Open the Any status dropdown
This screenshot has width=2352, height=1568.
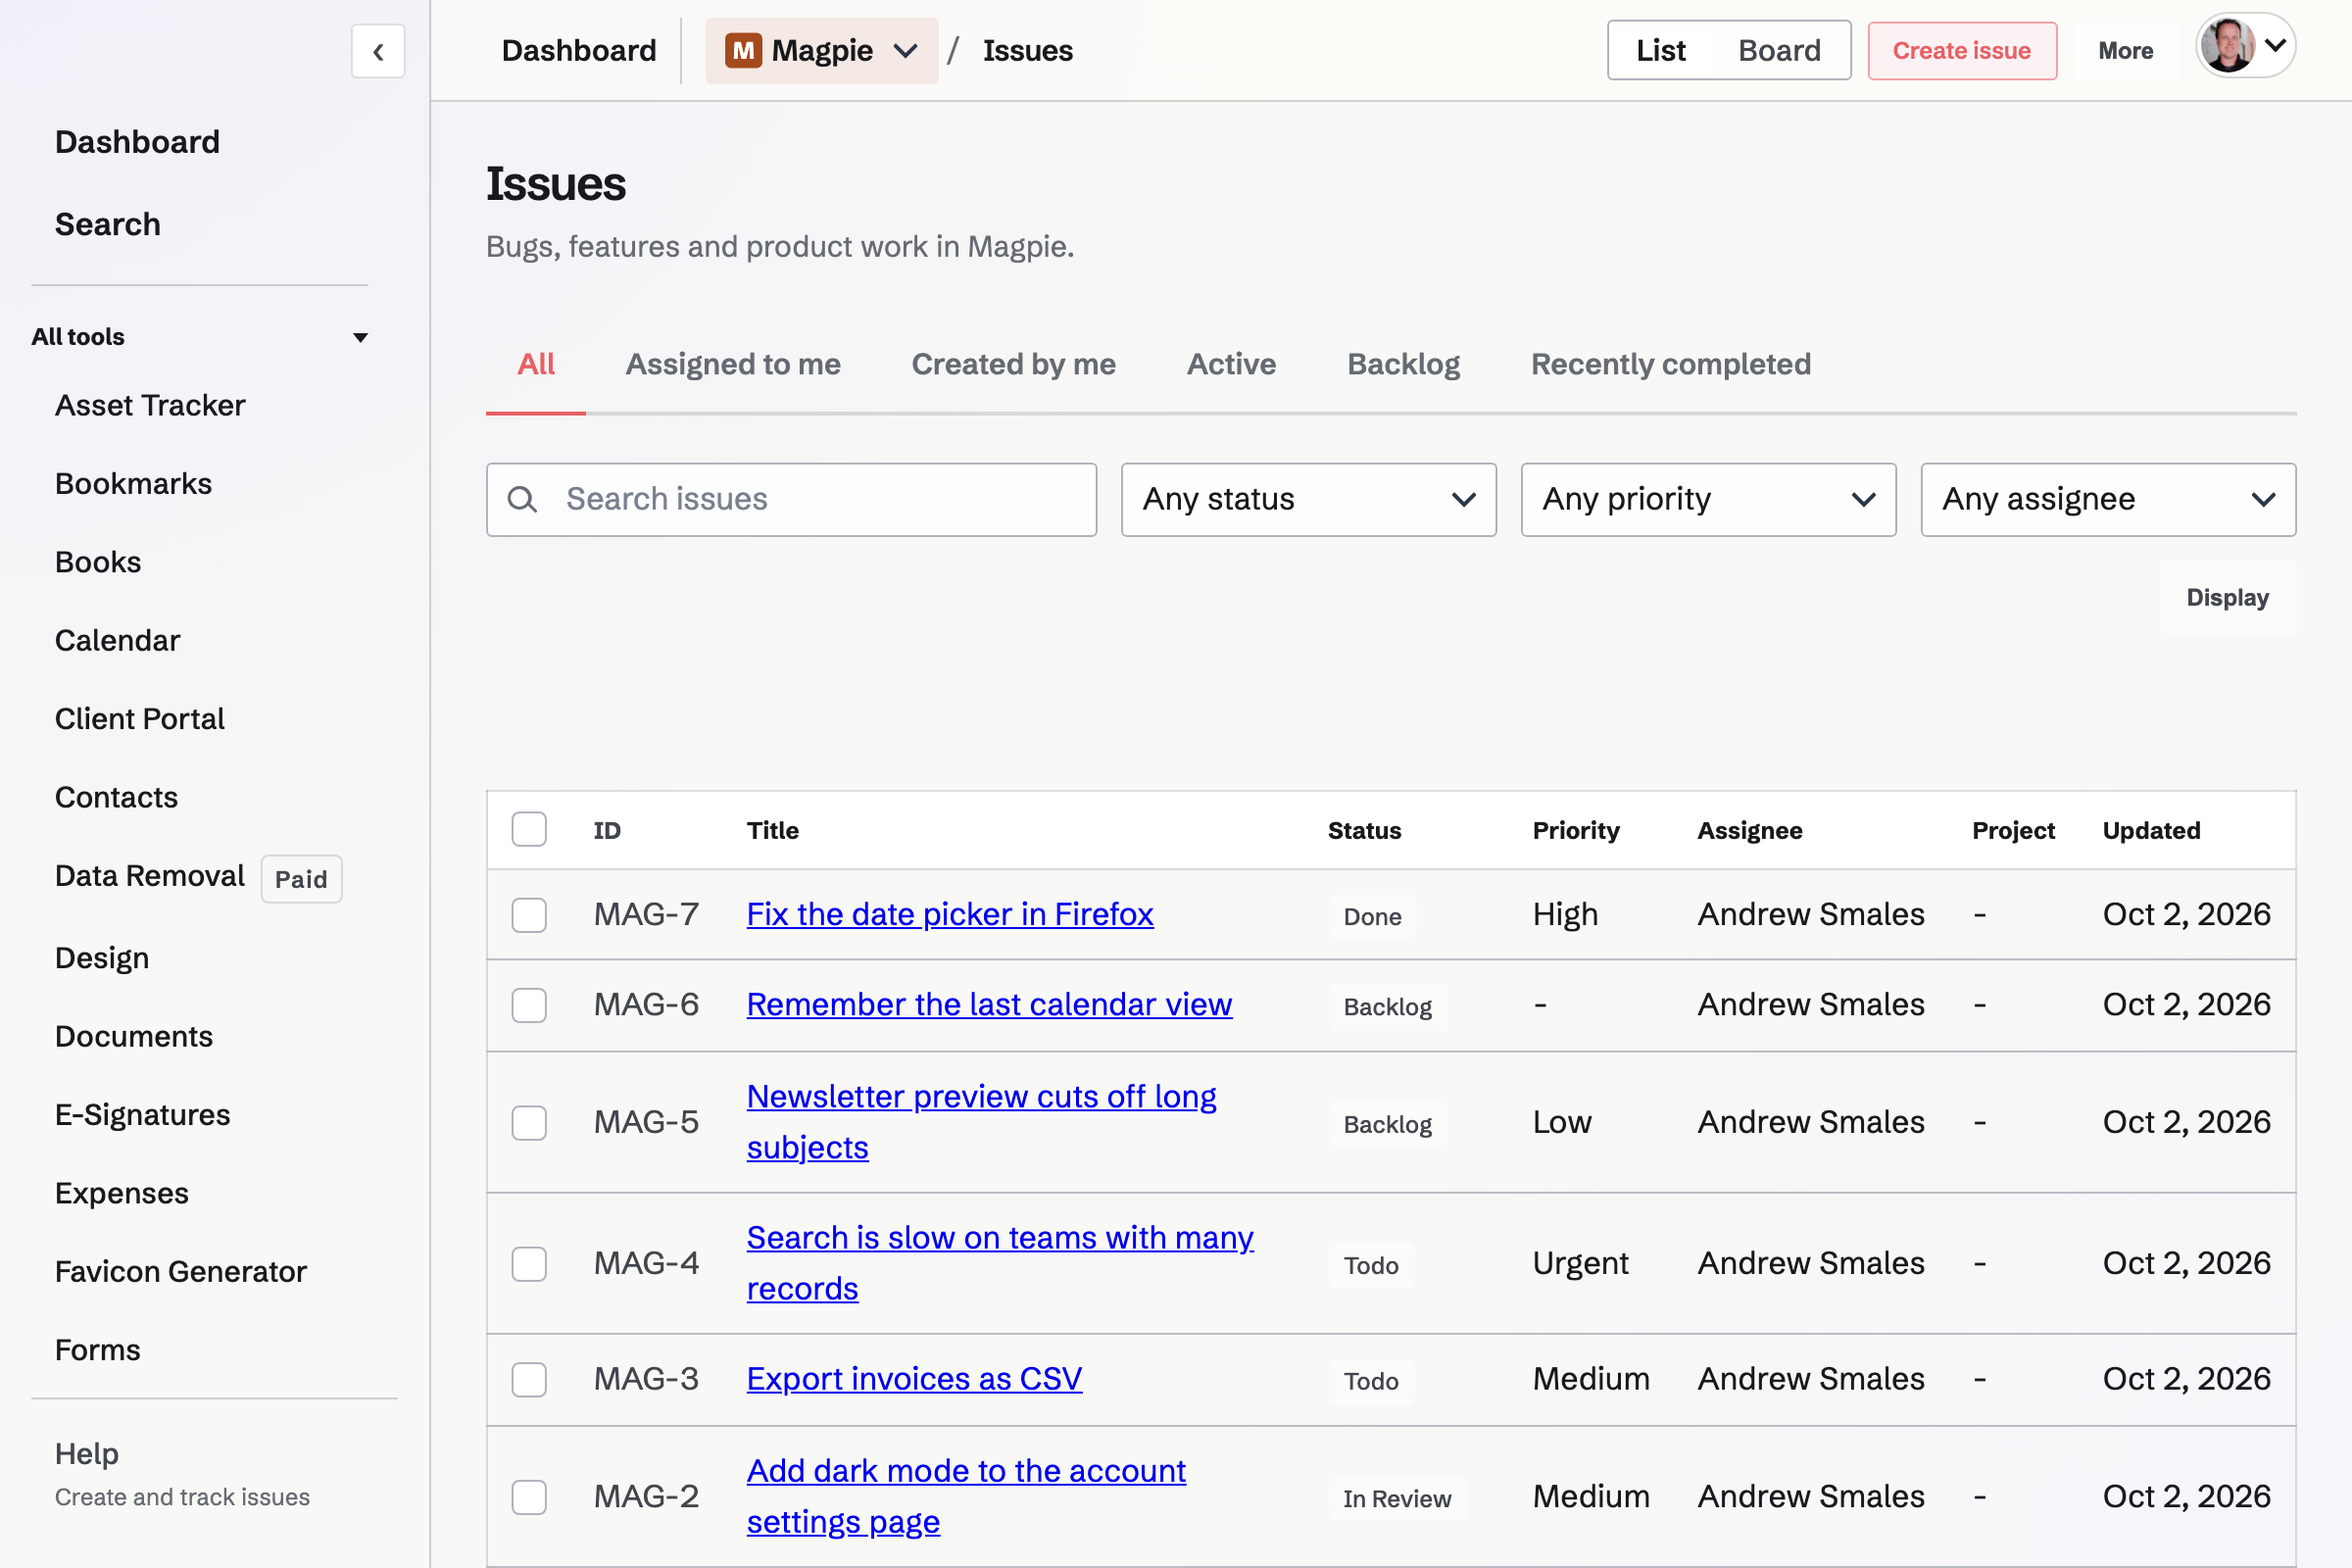tap(1308, 499)
